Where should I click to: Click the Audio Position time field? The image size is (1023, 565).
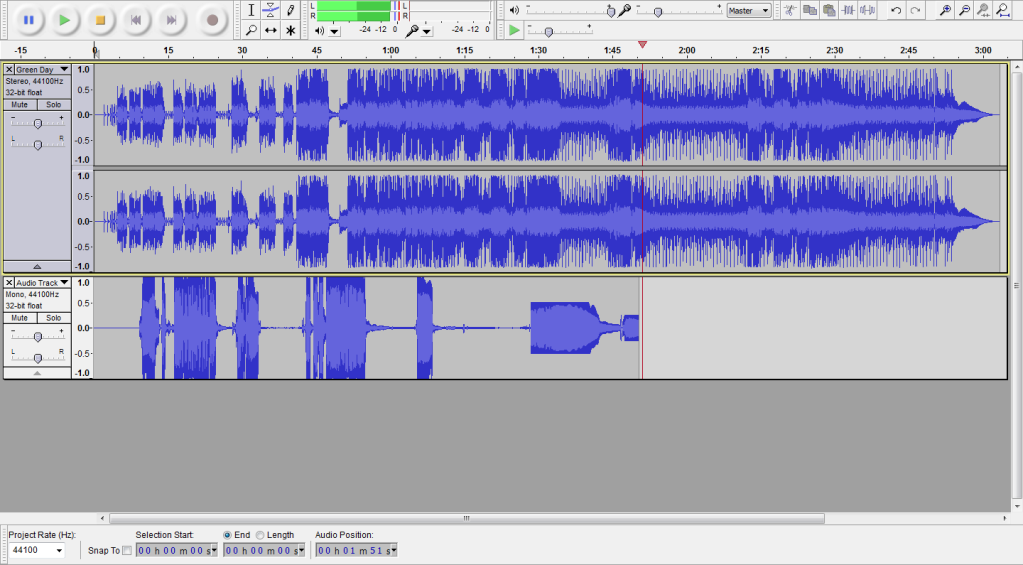(356, 550)
